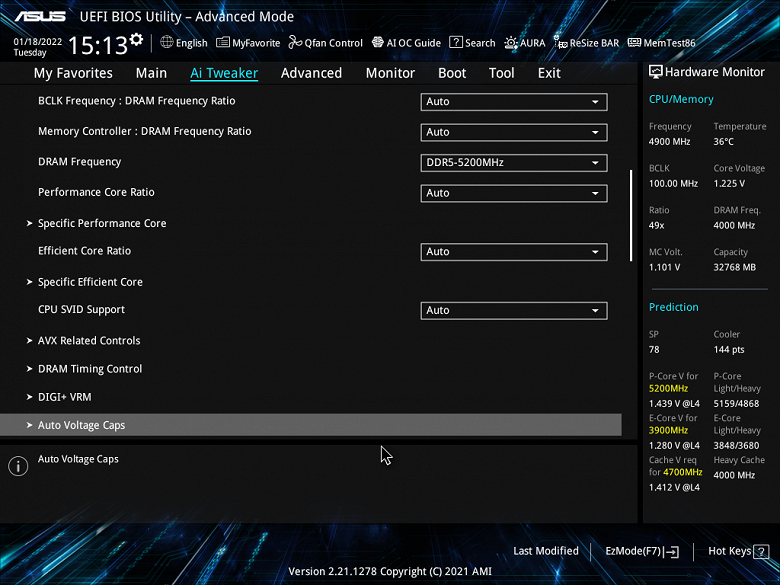Click the Hot Keys question mark icon
780x585 pixels.
tap(761, 551)
